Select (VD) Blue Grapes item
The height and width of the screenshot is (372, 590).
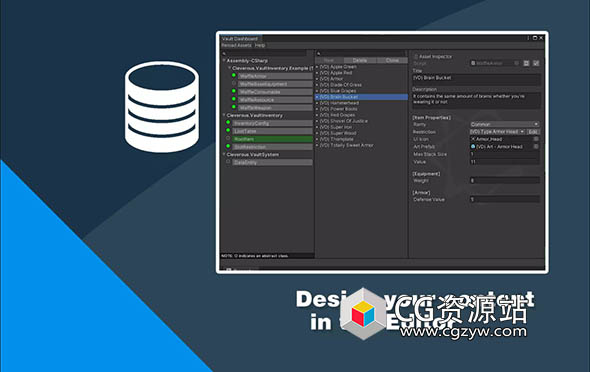click(x=361, y=91)
